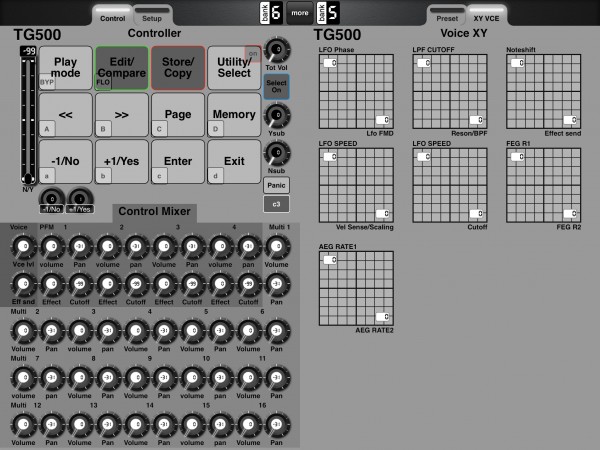
Task: Tap the Utility/Select pad
Action: click(x=234, y=68)
